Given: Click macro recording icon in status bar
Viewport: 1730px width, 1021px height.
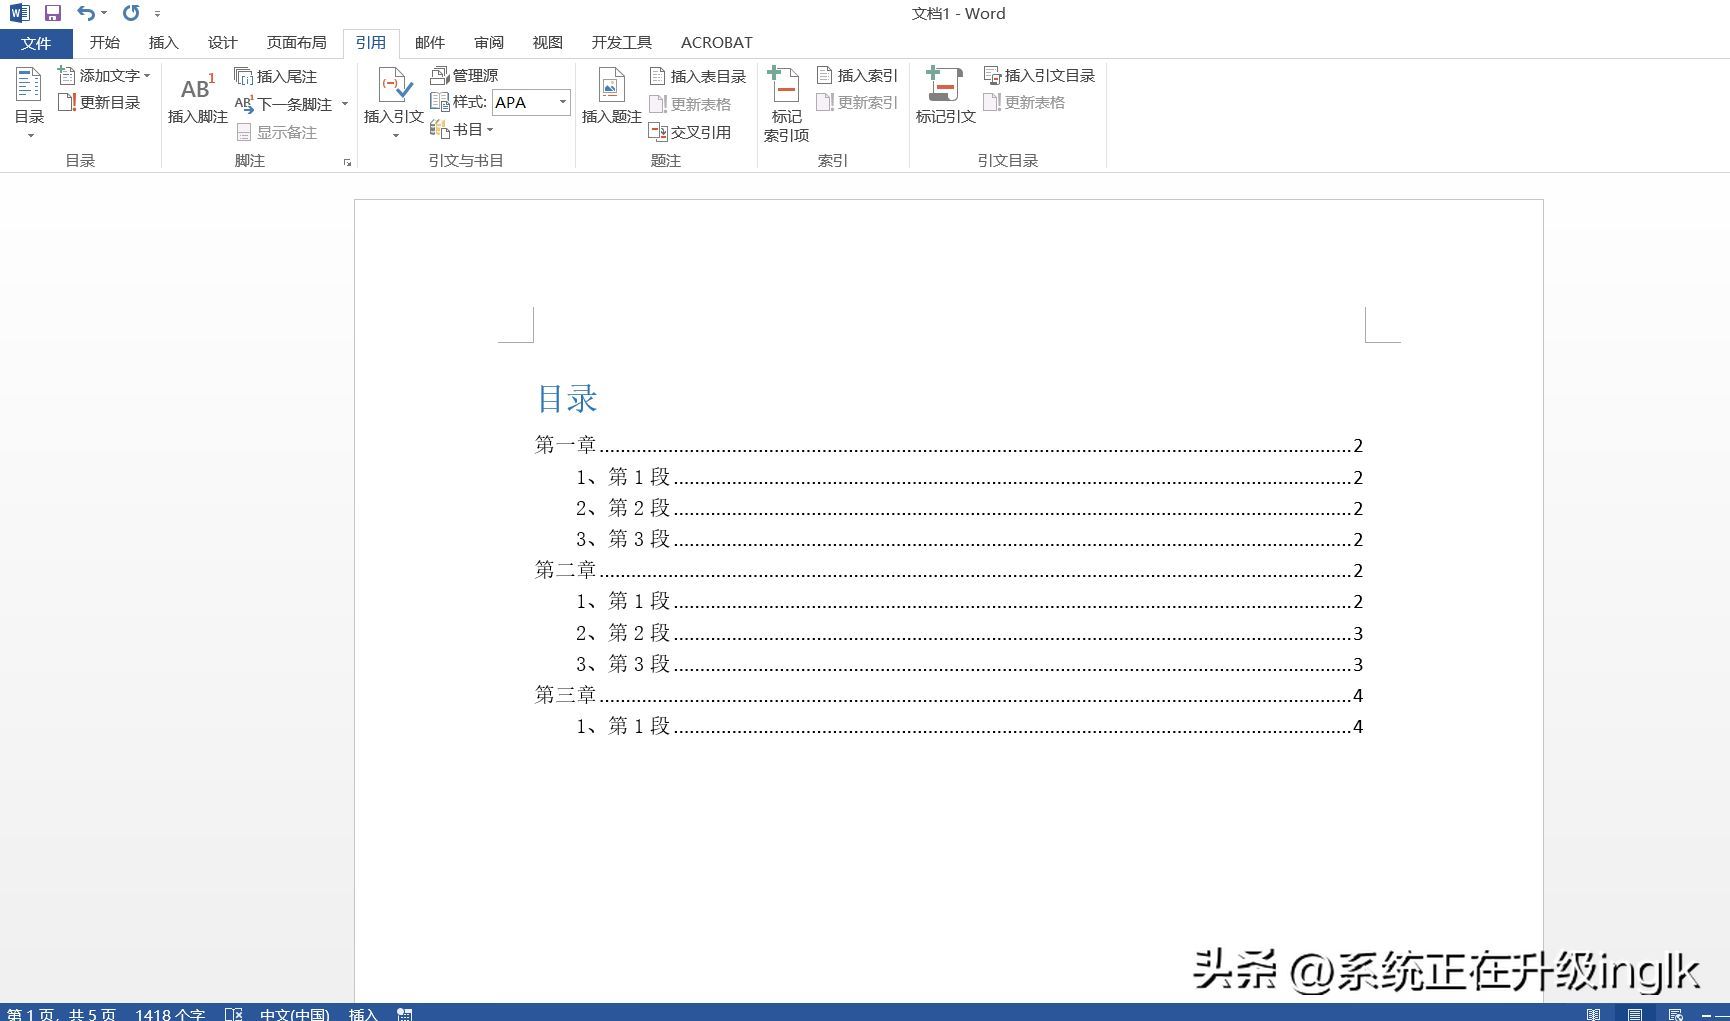Looking at the screenshot, I should point(405,1014).
